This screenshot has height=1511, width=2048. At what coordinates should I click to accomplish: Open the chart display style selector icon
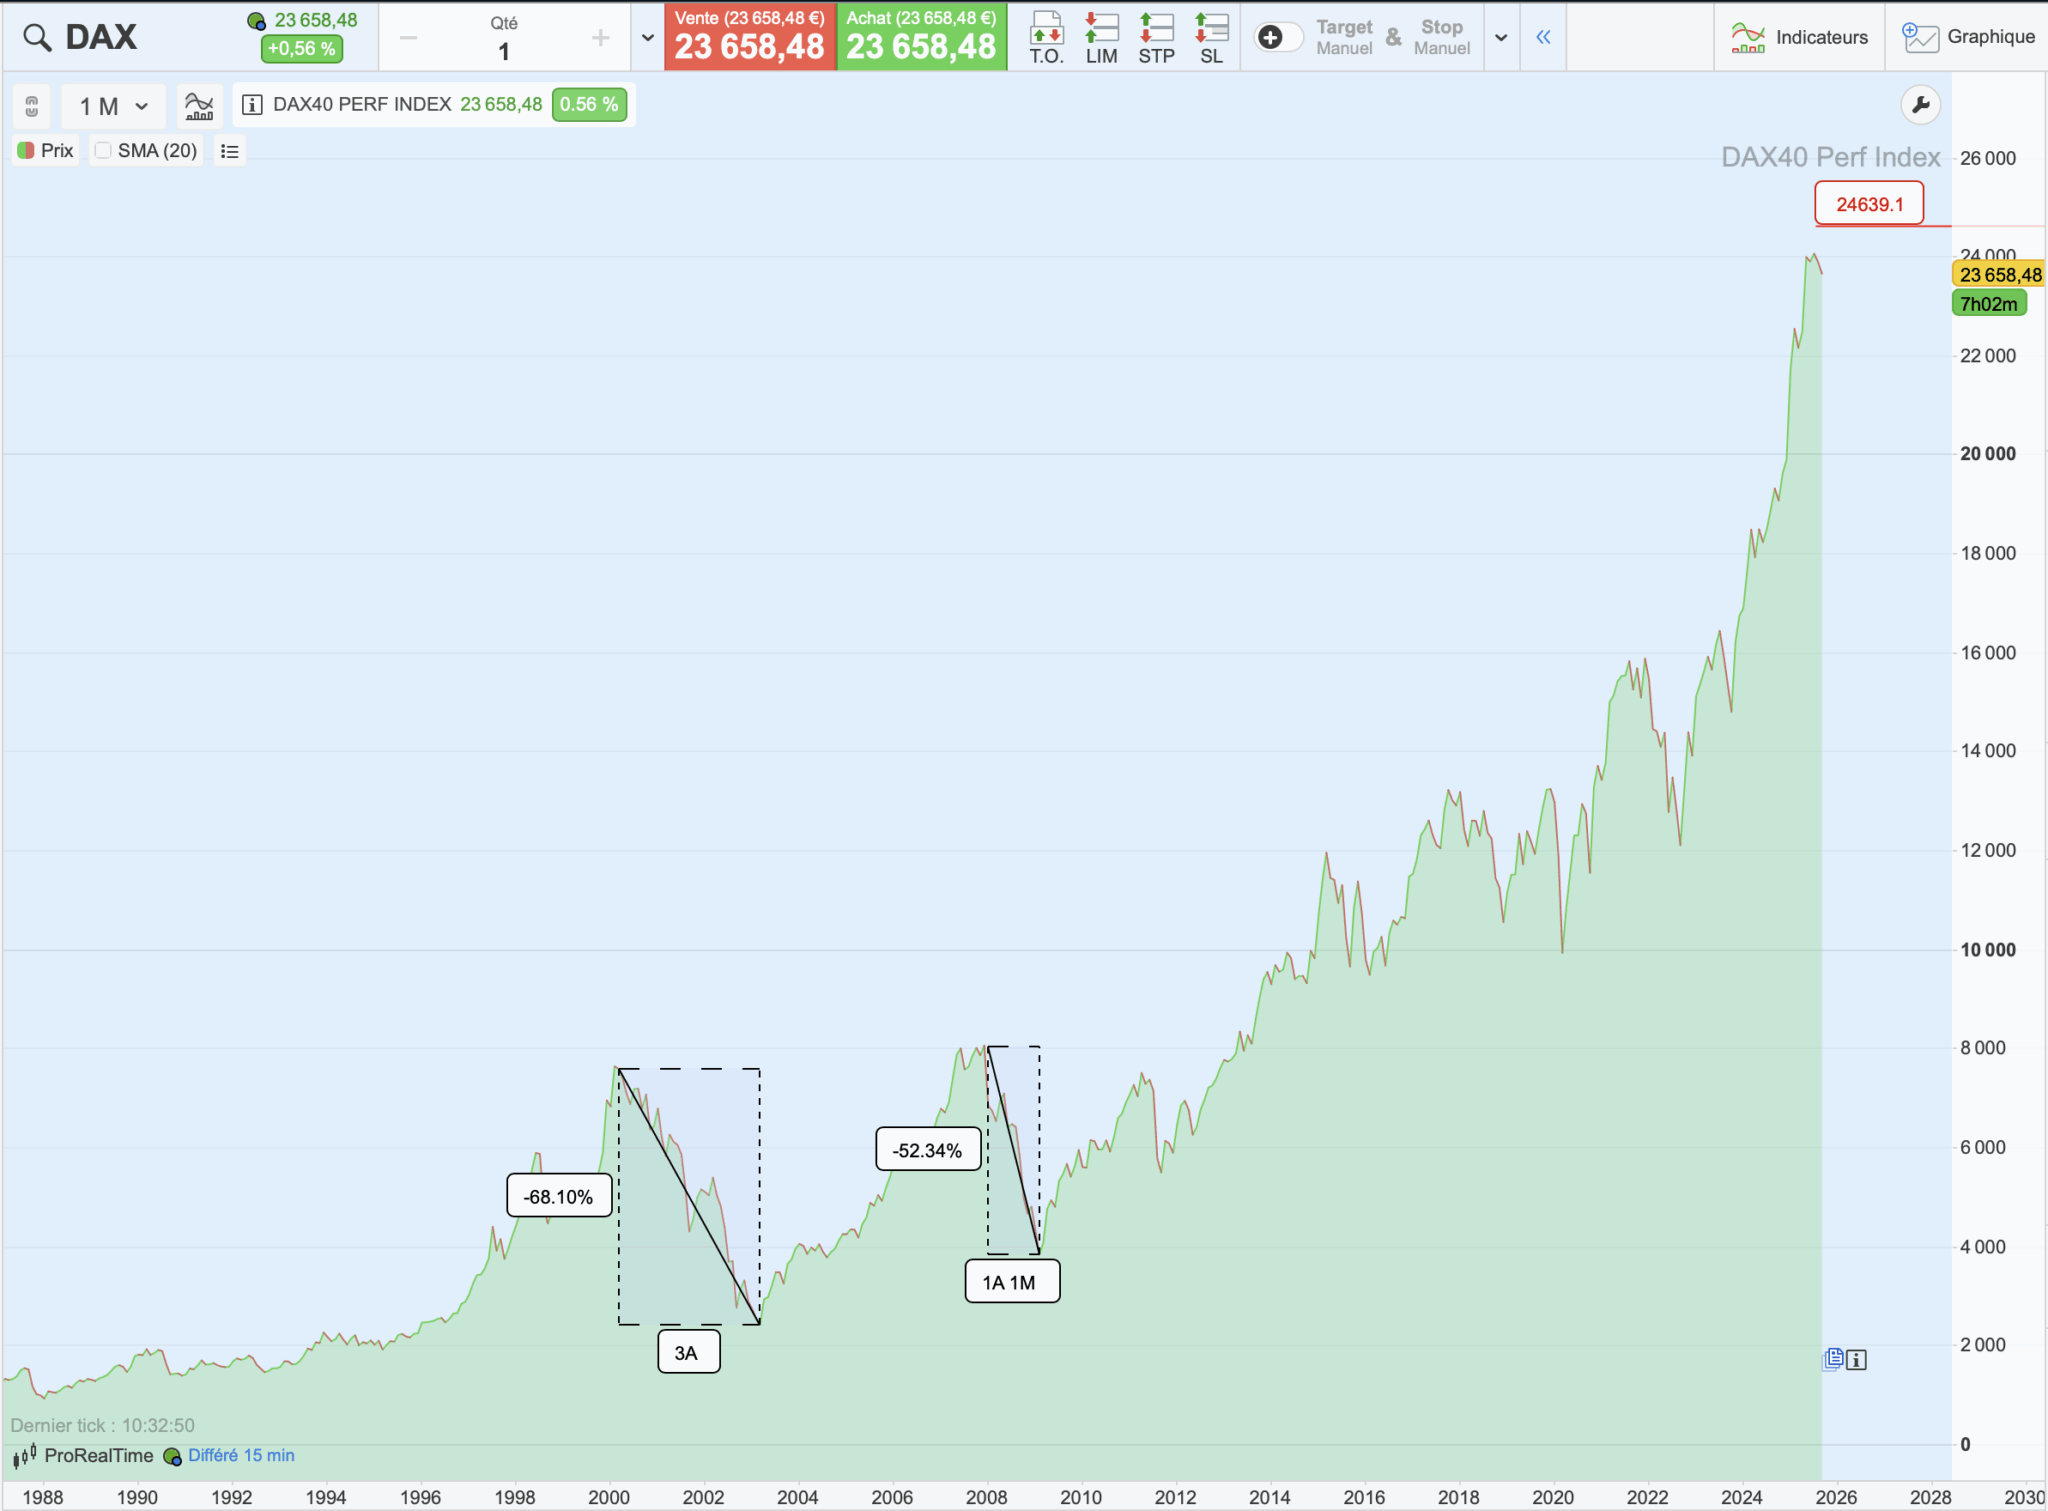pos(198,104)
